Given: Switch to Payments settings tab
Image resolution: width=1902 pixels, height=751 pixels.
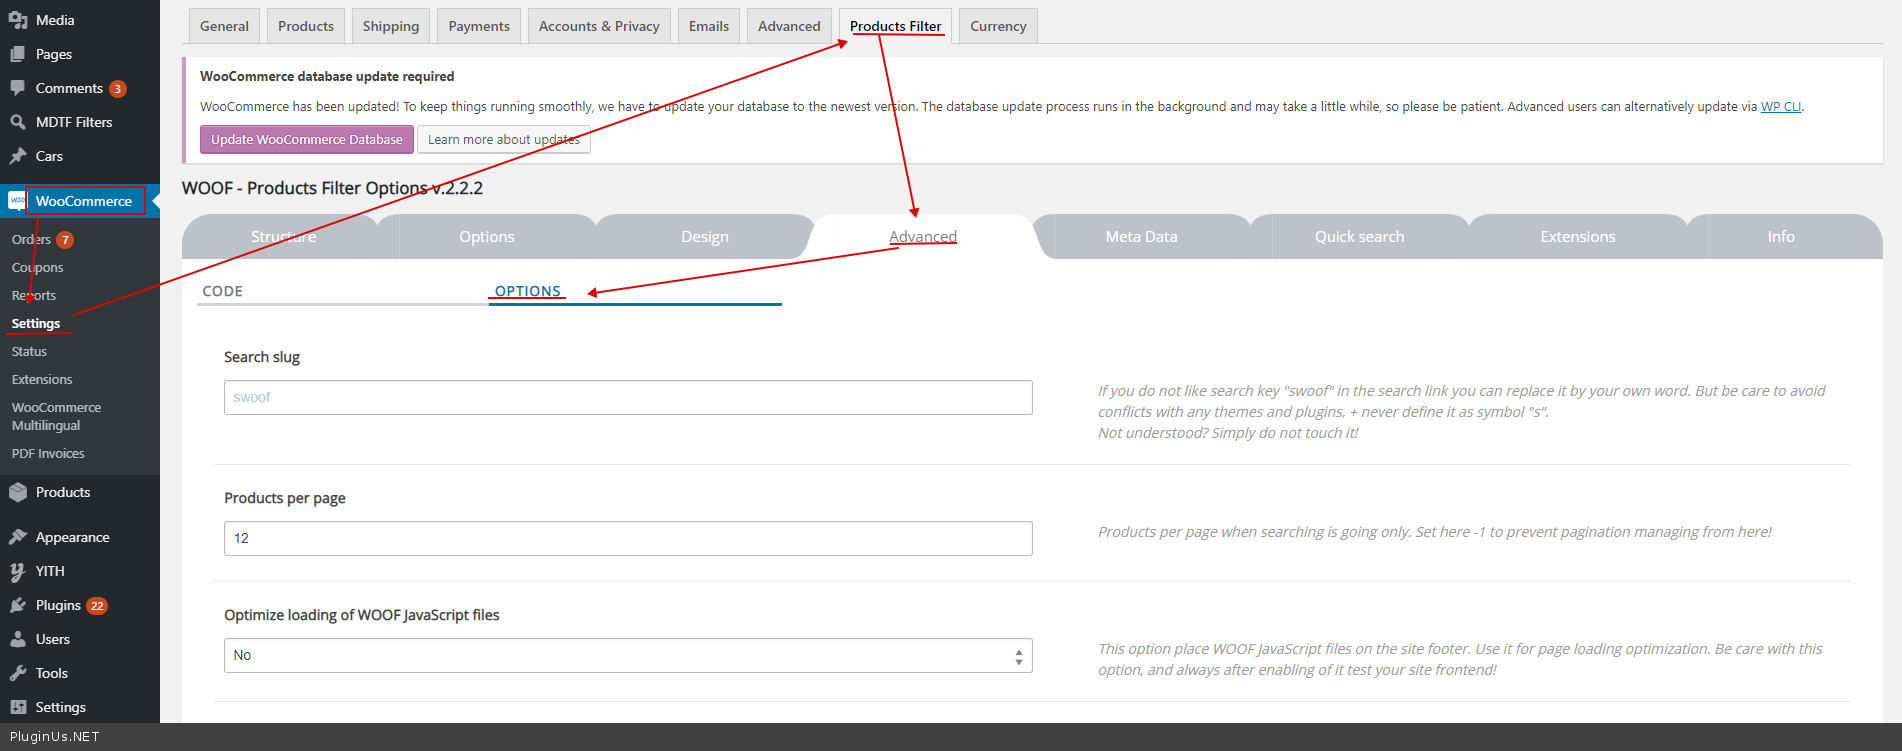Looking at the screenshot, I should point(479,26).
